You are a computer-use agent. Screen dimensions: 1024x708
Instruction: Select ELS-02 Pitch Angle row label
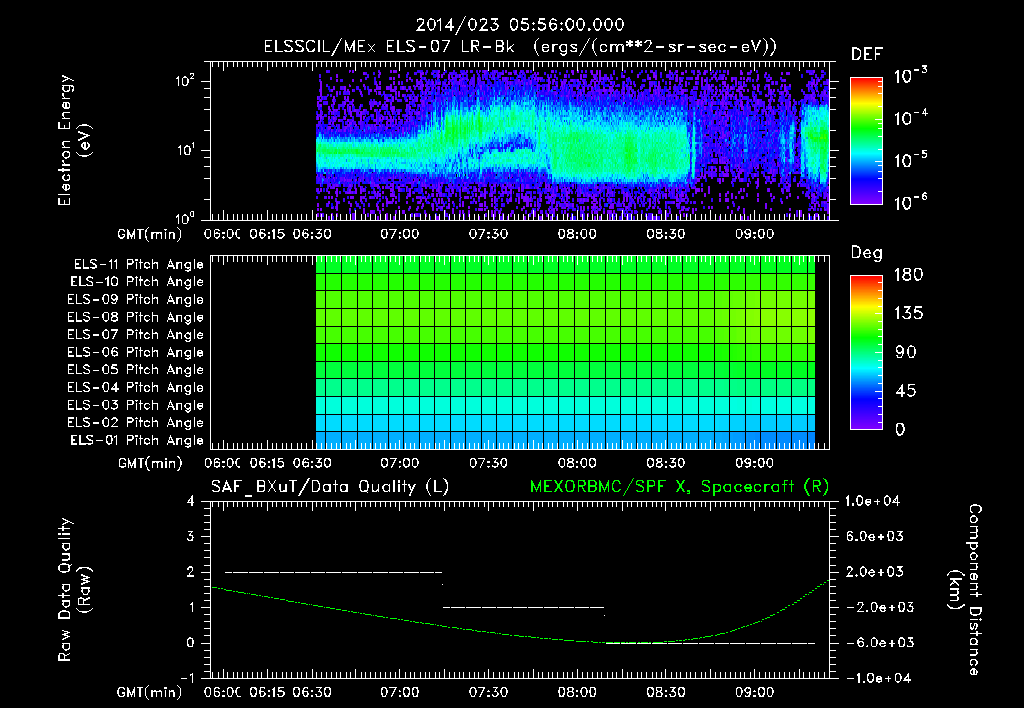tap(136, 423)
